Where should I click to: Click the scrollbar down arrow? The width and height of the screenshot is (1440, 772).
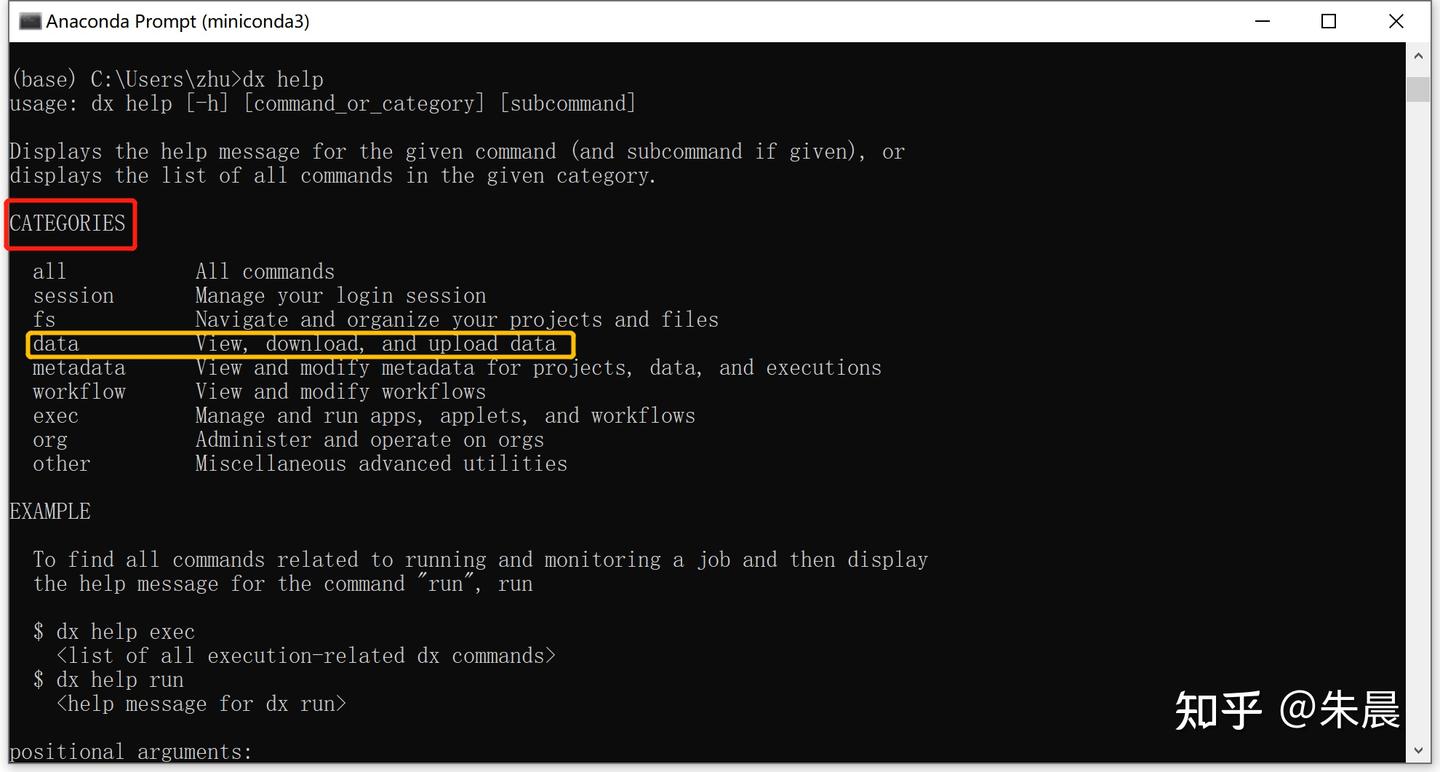click(1418, 749)
